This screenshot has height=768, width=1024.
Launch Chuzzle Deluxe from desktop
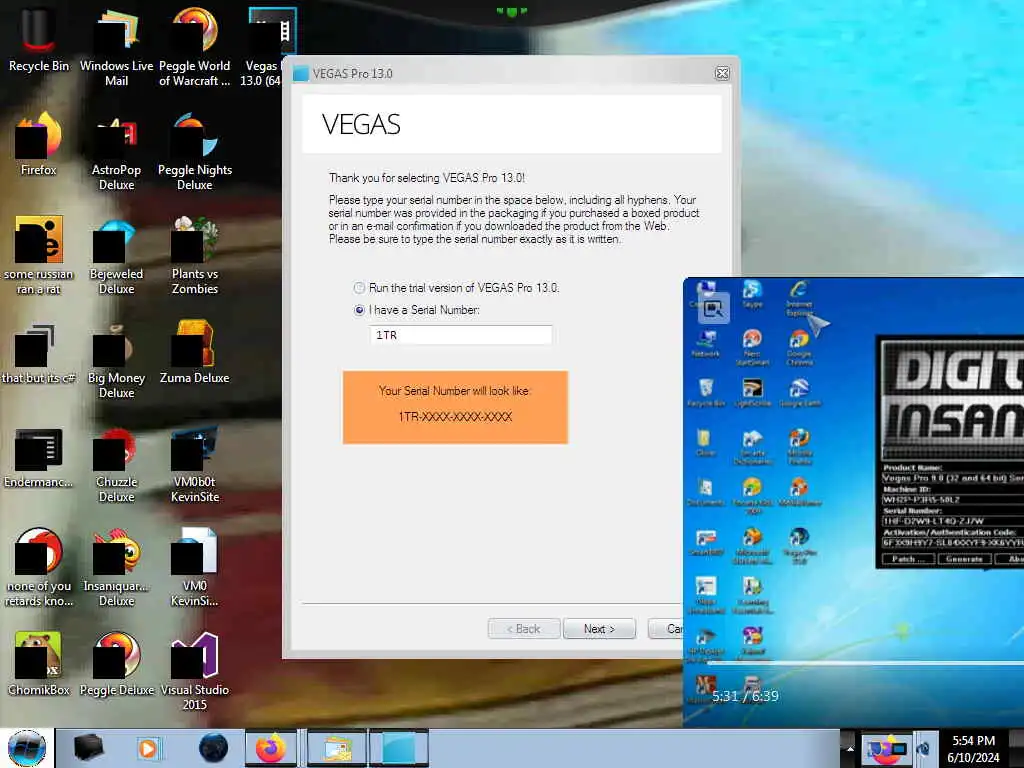pos(116,464)
